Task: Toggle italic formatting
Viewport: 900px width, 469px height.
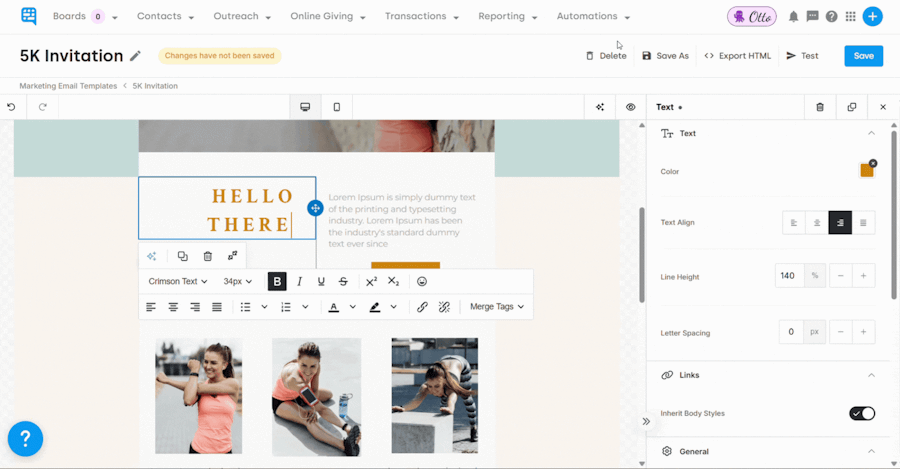Action: 299,281
